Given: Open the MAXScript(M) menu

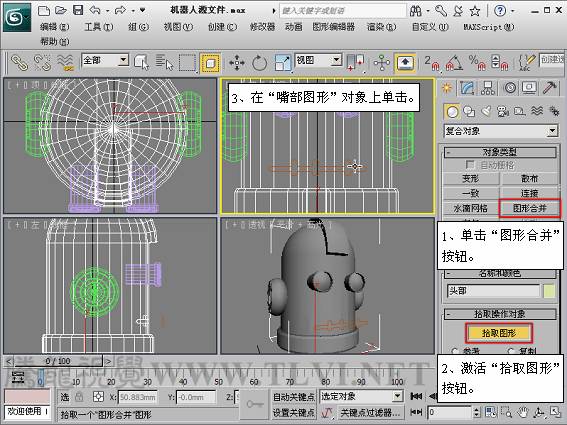Looking at the screenshot, I should coord(489,27).
